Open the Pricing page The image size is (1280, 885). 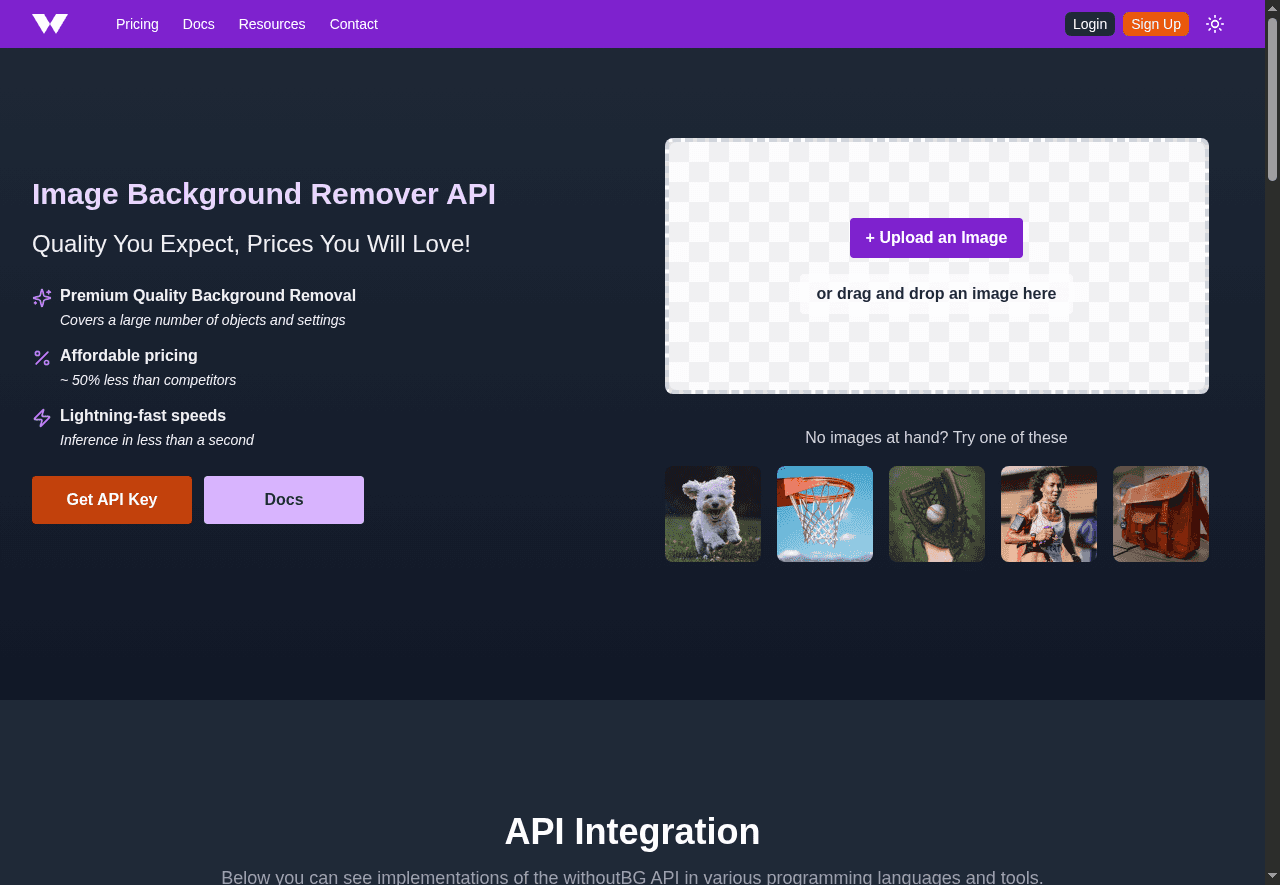136,23
